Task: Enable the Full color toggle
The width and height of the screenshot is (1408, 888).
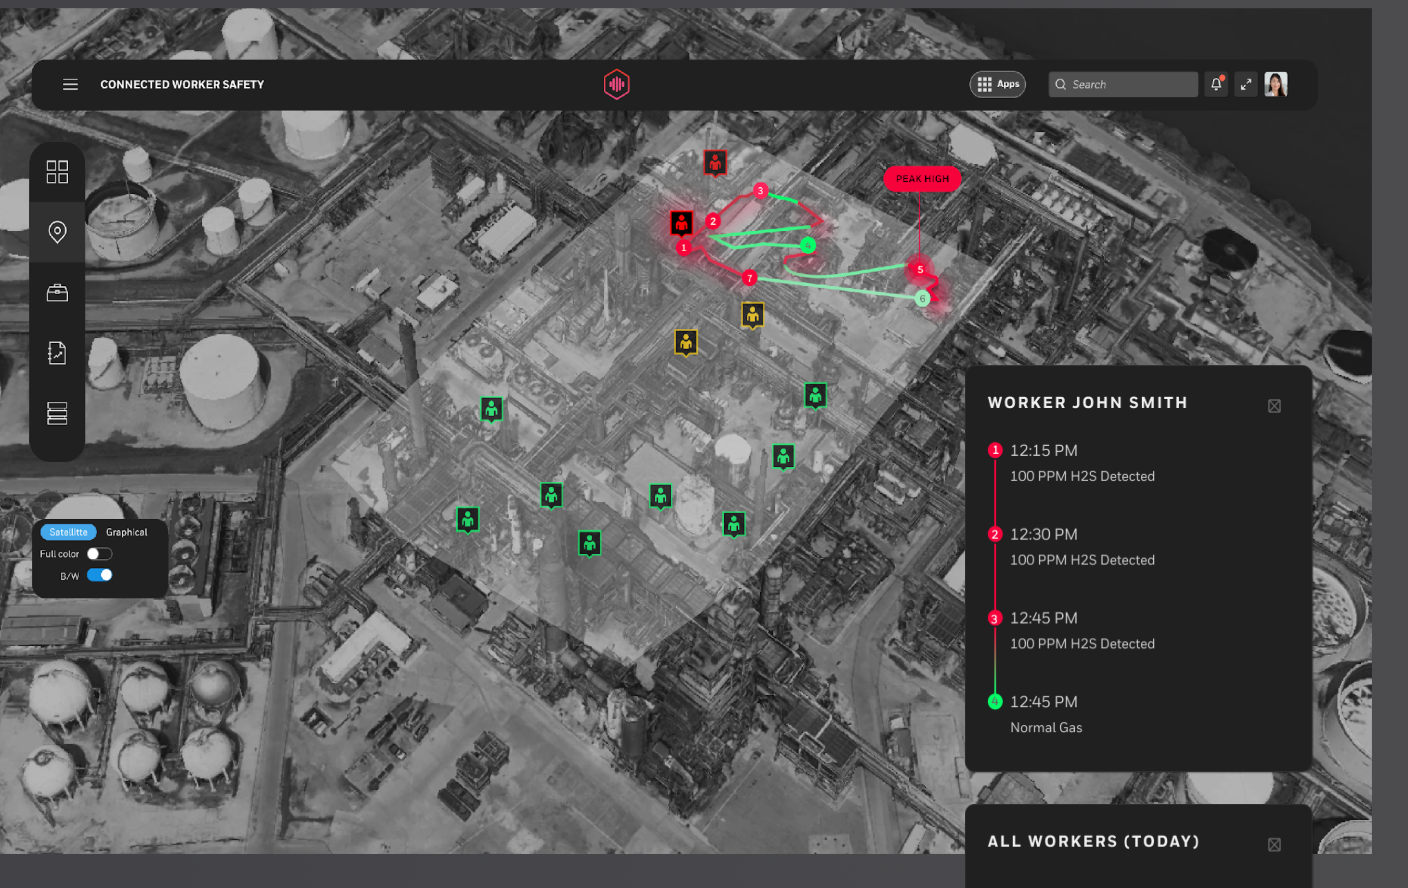Action: pos(99,554)
